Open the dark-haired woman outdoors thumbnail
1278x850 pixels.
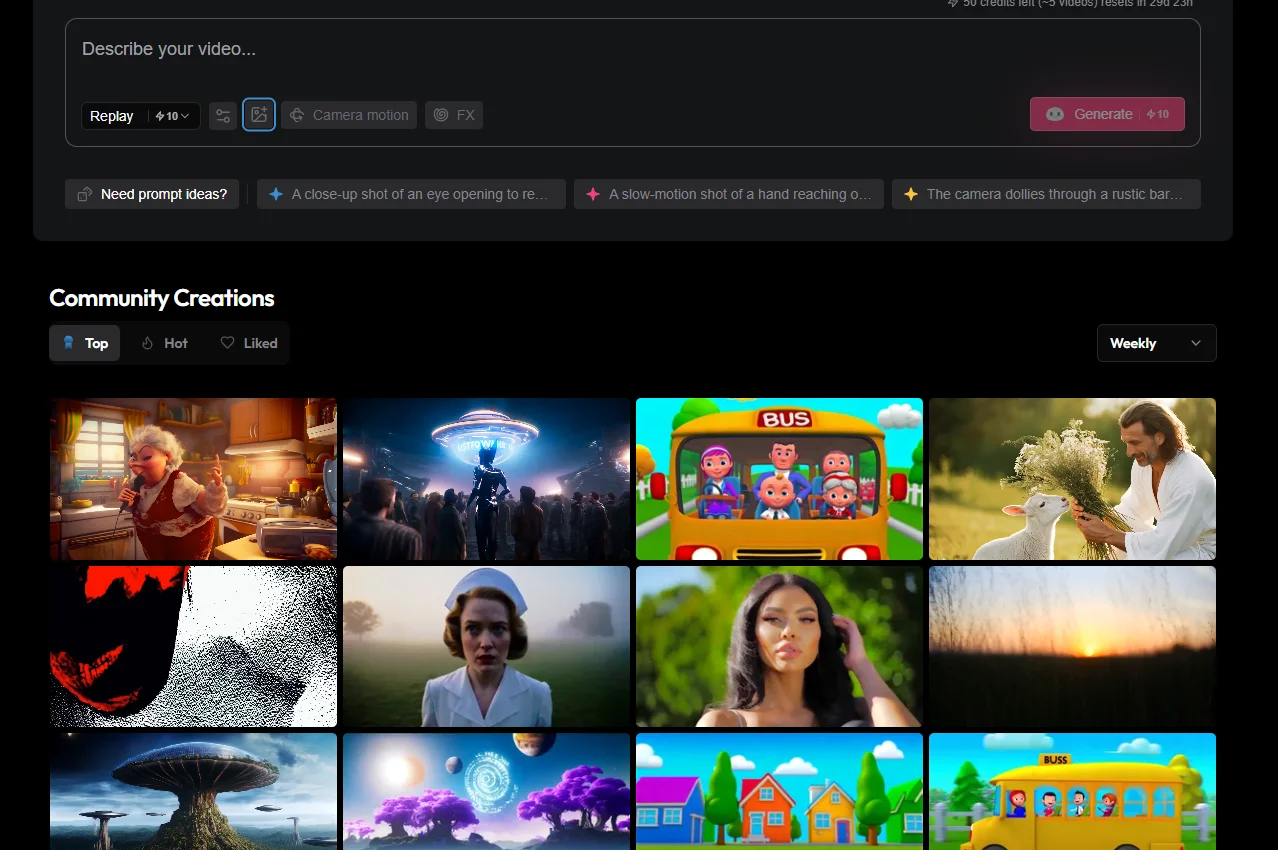tap(779, 646)
